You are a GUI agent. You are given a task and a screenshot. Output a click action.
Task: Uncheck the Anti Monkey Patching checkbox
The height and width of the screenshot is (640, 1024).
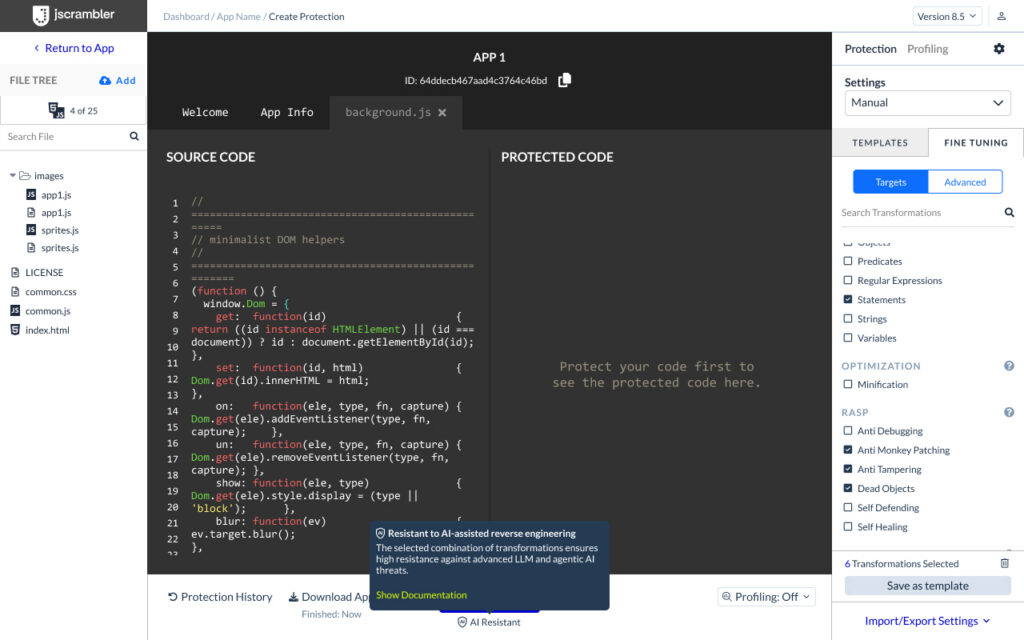[x=848, y=450]
